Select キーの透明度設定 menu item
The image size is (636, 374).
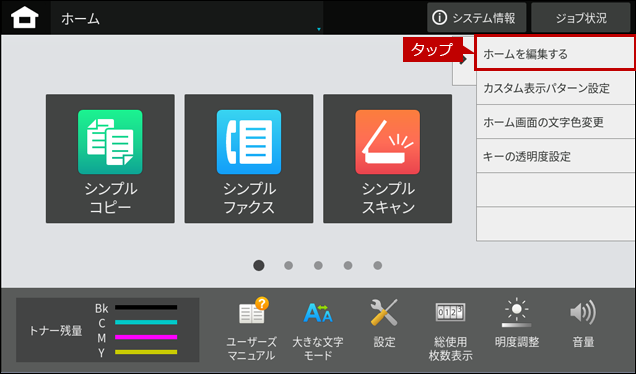(x=556, y=156)
